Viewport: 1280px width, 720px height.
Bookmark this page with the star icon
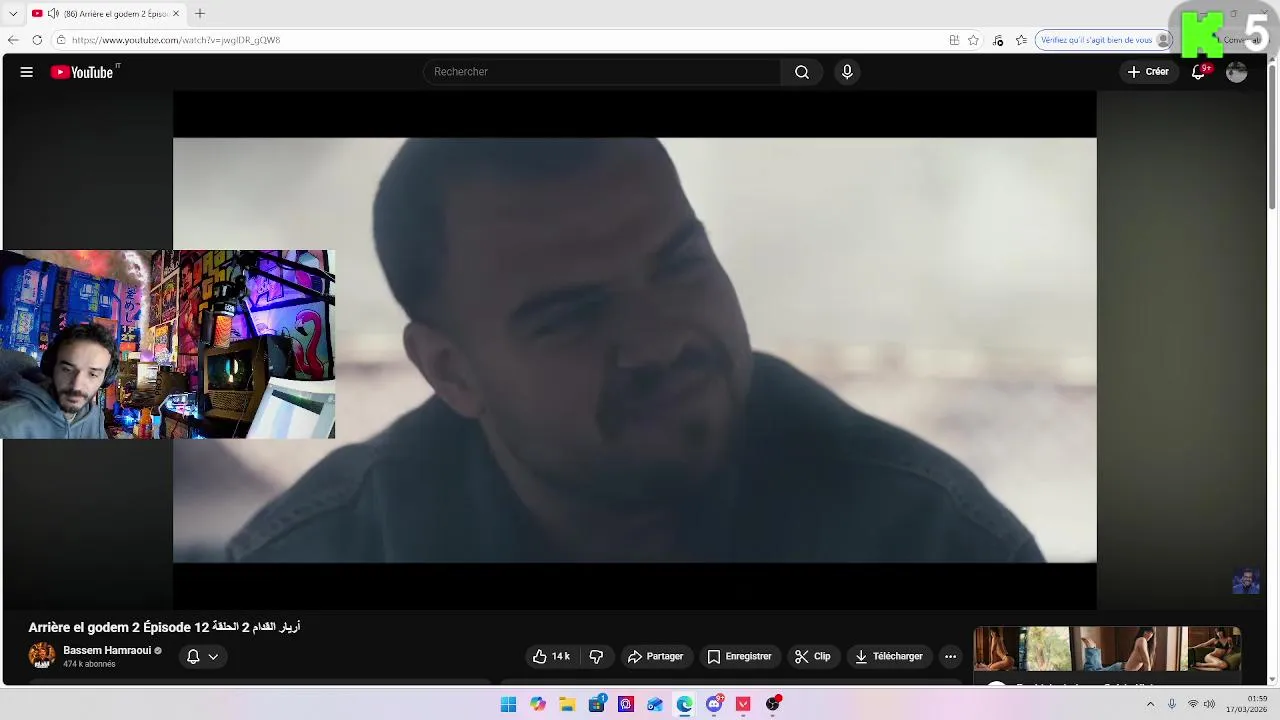pos(974,40)
